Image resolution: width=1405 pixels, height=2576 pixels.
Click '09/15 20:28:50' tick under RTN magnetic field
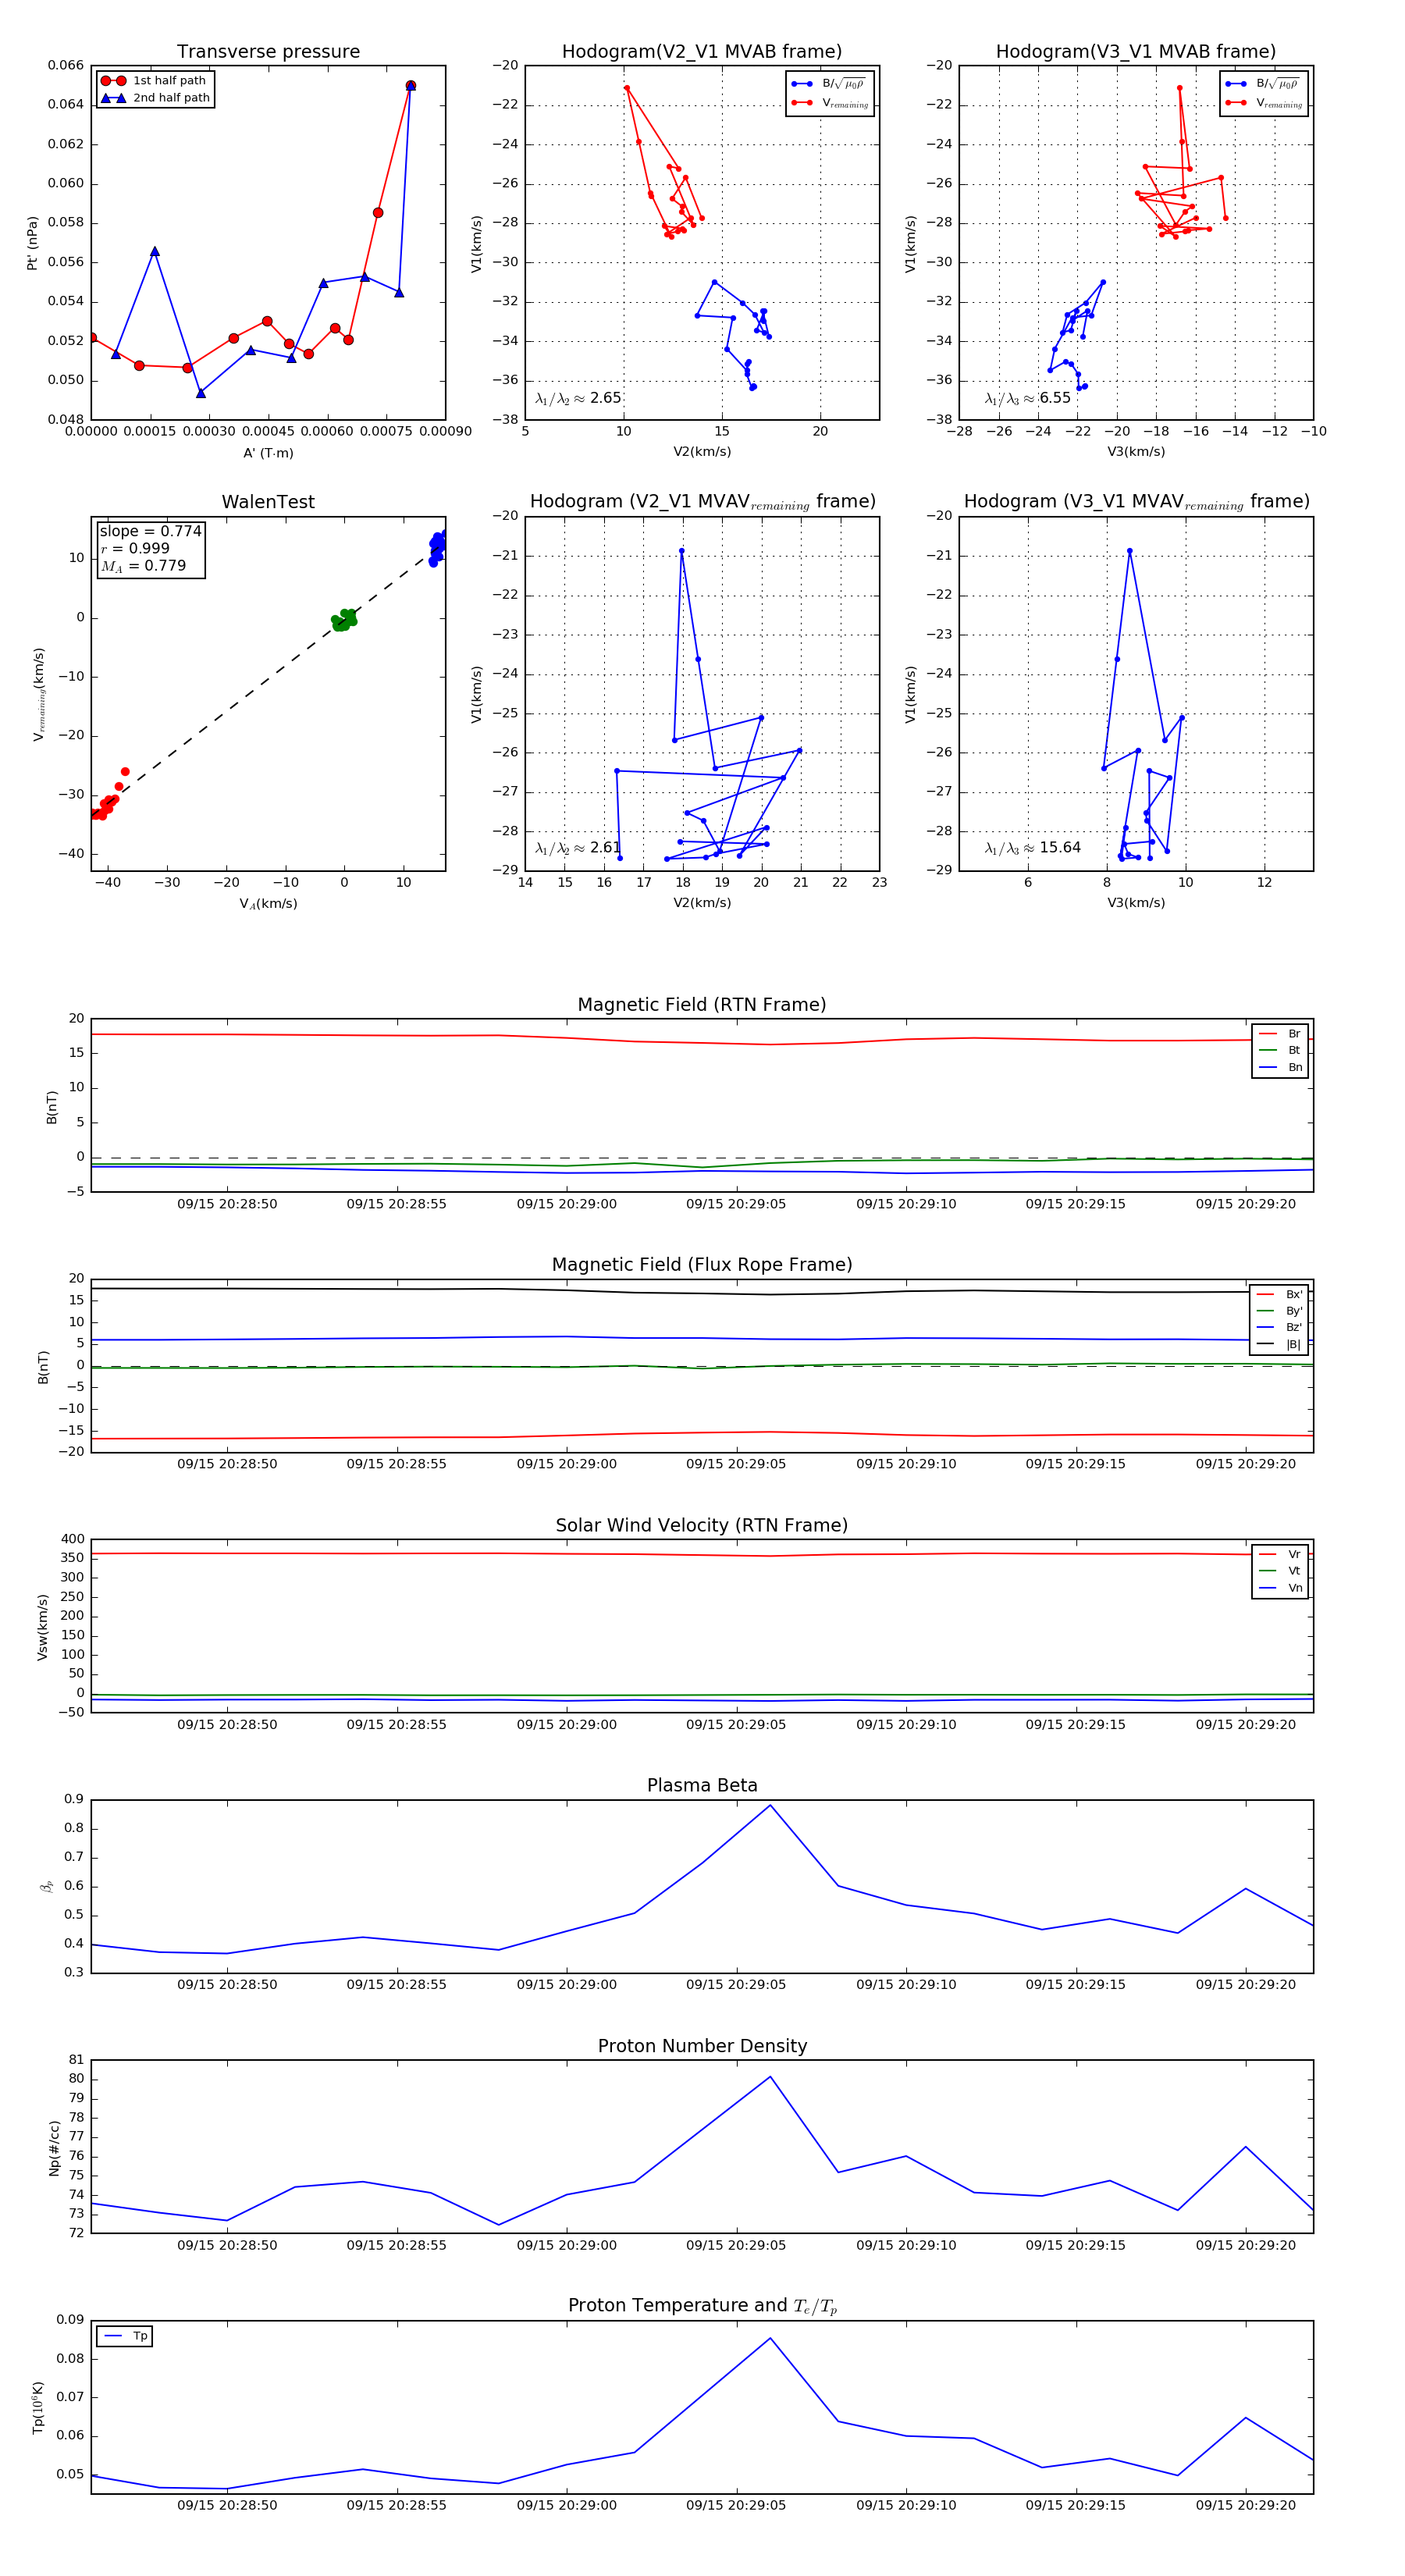[x=227, y=1204]
